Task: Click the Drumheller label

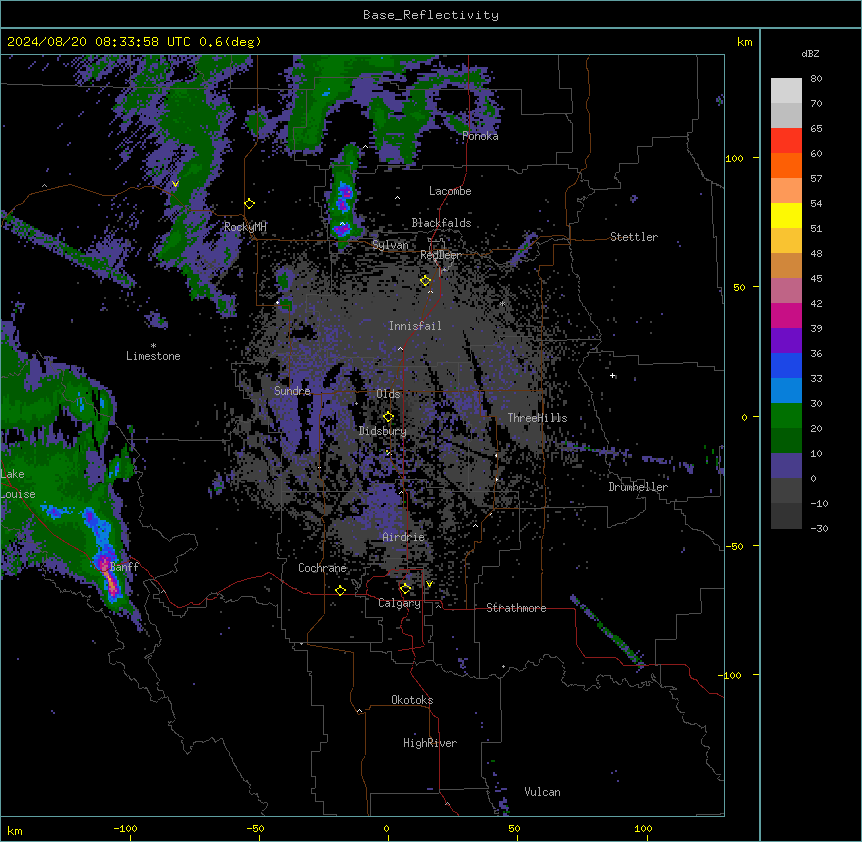Action: (x=638, y=487)
